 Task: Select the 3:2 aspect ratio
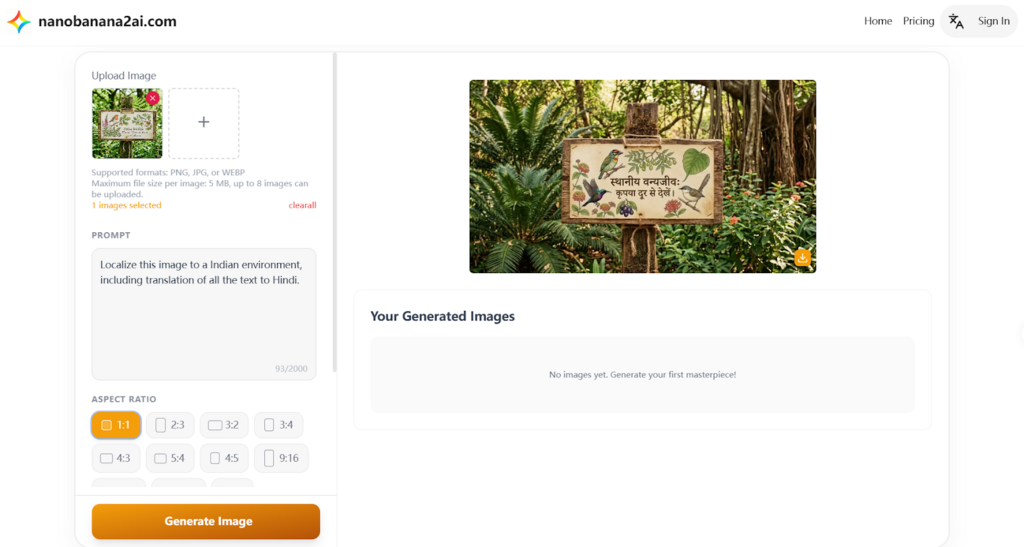pos(224,425)
